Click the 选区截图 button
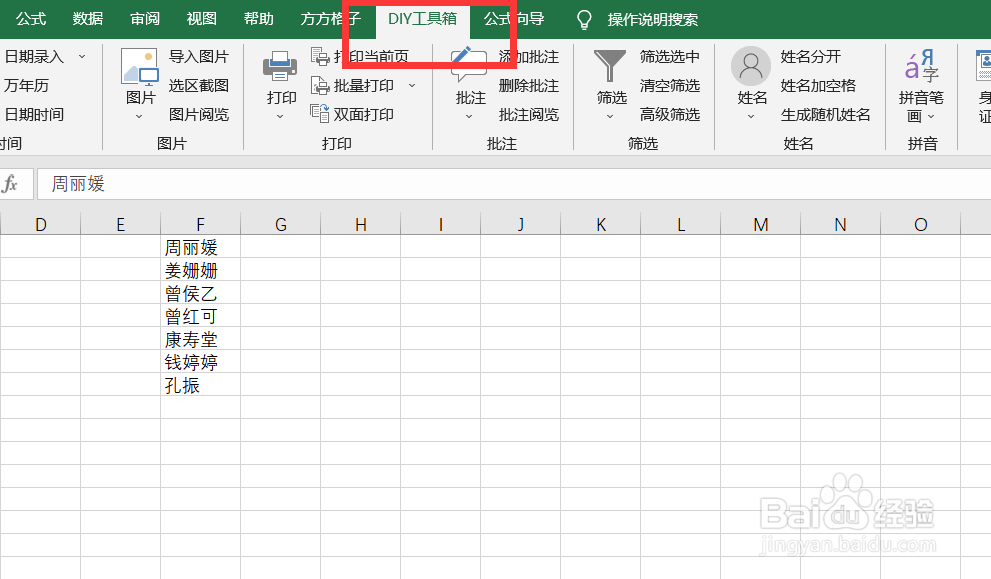The image size is (991, 579). pos(198,85)
